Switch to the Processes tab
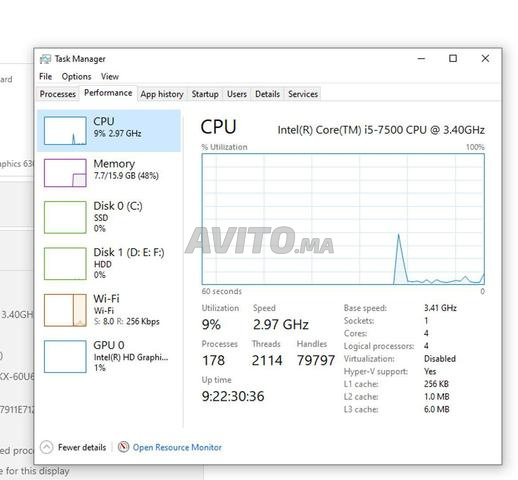 point(58,94)
